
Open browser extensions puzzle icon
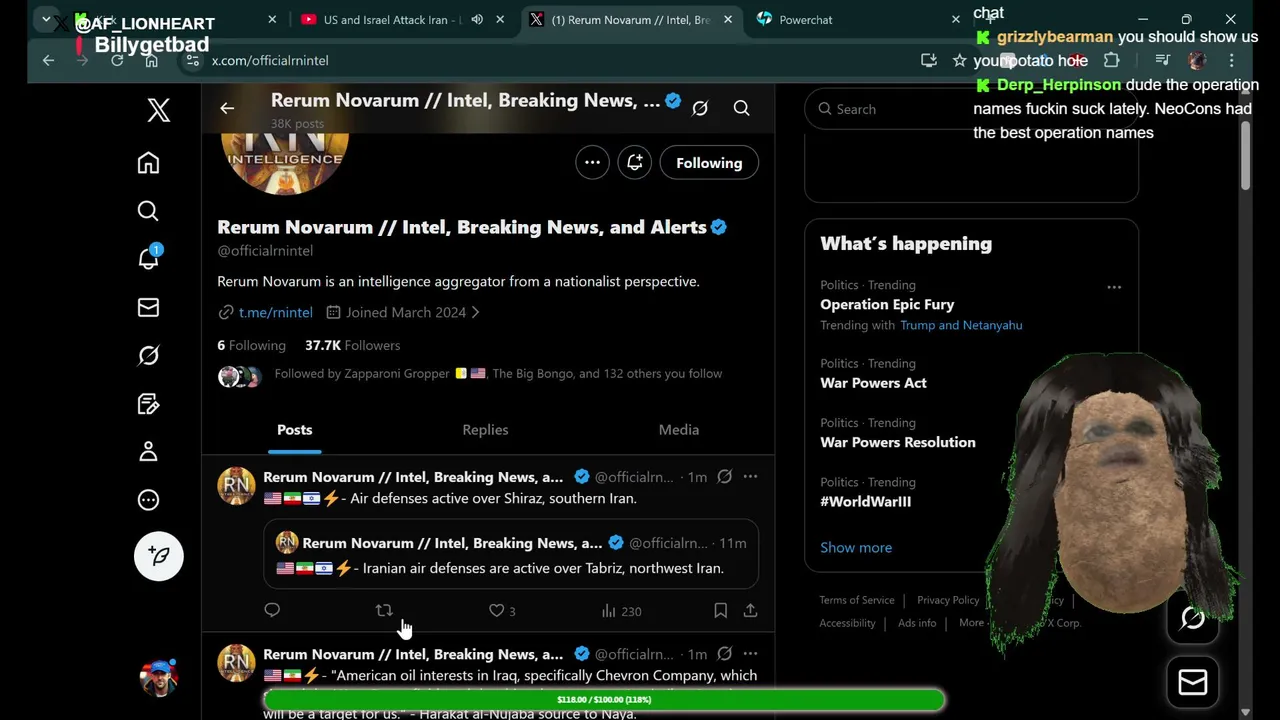tap(1111, 60)
